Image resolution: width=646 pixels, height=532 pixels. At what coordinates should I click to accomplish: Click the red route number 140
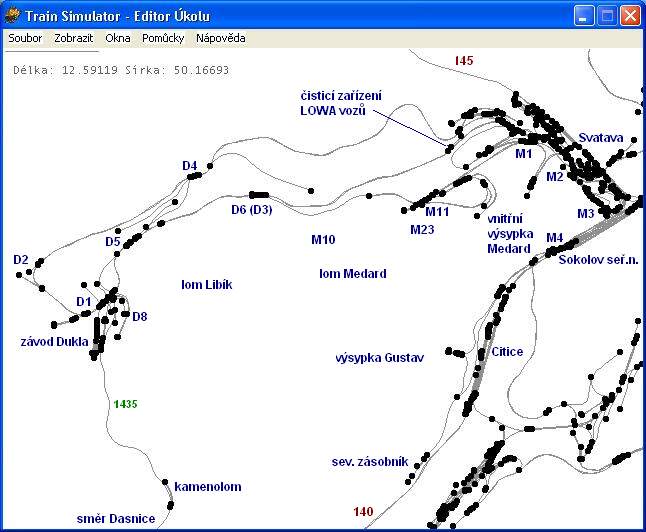point(363,511)
